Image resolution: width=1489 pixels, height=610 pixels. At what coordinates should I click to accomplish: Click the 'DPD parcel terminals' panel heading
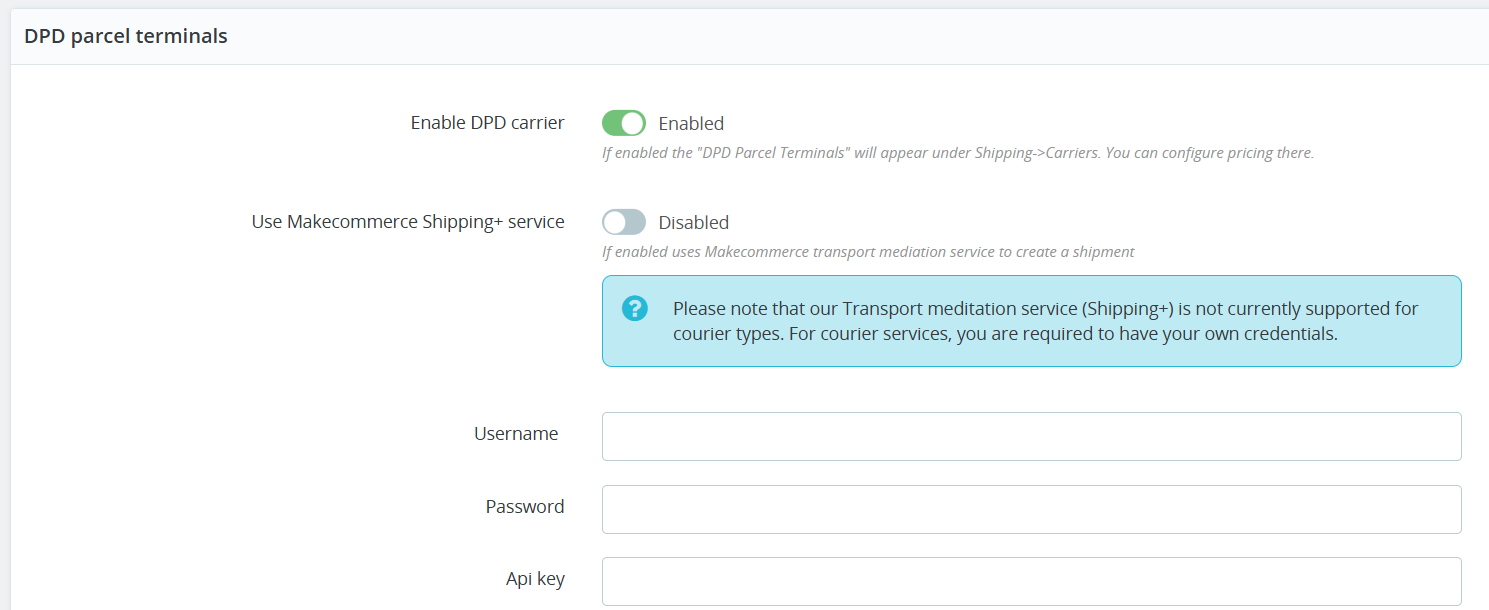(x=126, y=36)
